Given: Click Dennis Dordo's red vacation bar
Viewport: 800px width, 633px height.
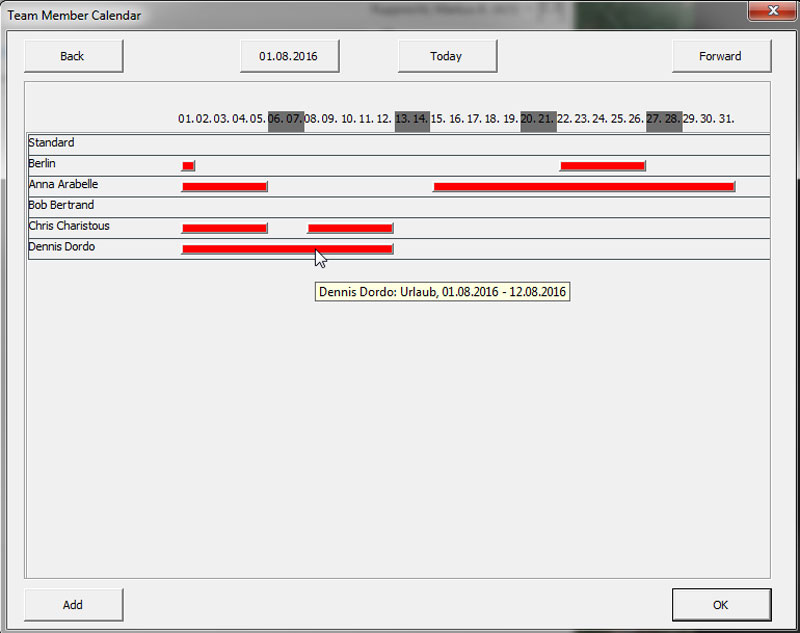Looking at the screenshot, I should 287,249.
